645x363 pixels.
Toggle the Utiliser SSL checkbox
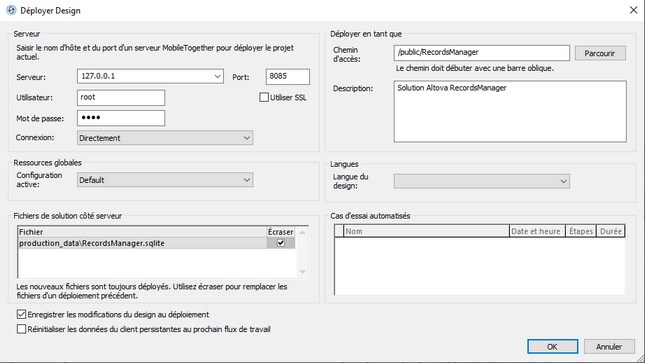click(x=264, y=98)
